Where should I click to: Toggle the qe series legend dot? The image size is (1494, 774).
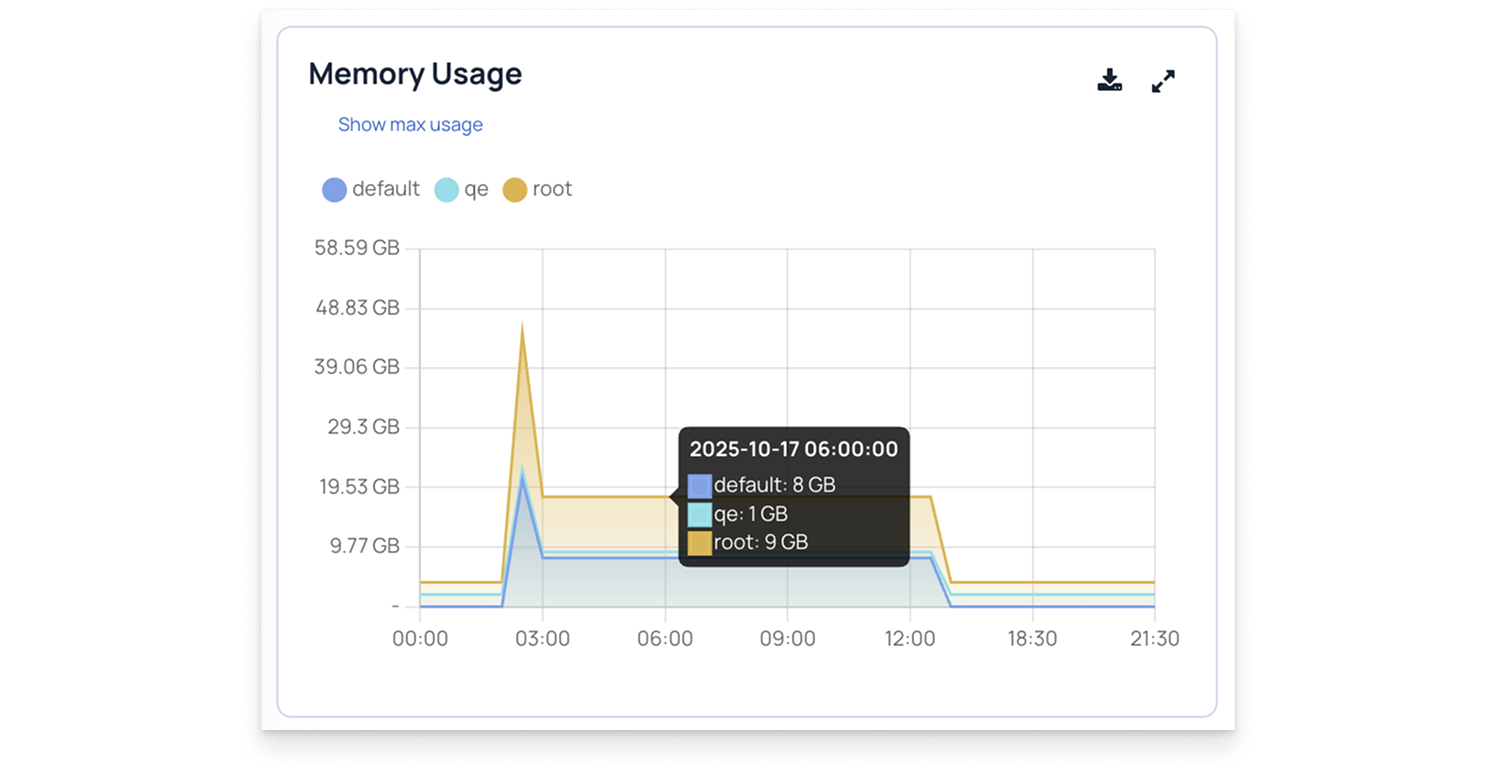[446, 190]
